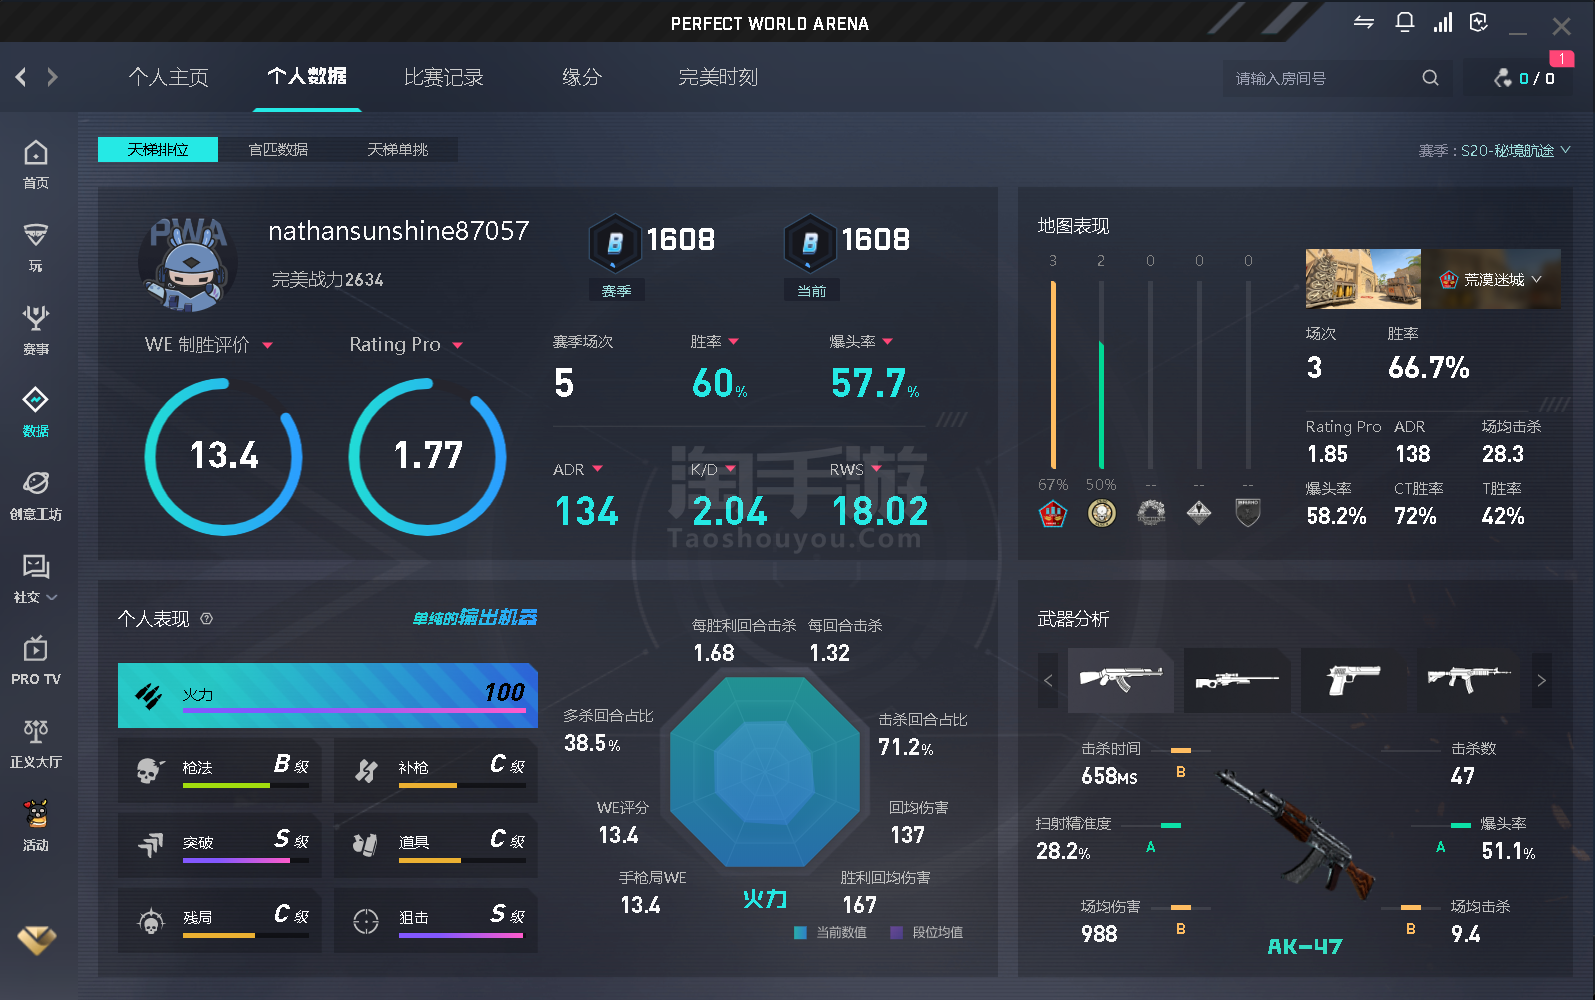Select the first map icon under 67%
Screen dimensions: 1595x1000
pos(1053,513)
